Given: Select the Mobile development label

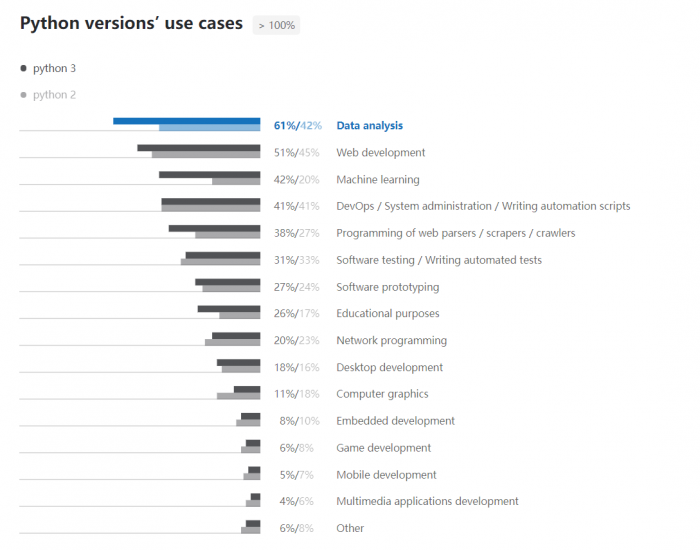Looking at the screenshot, I should pos(386,475).
